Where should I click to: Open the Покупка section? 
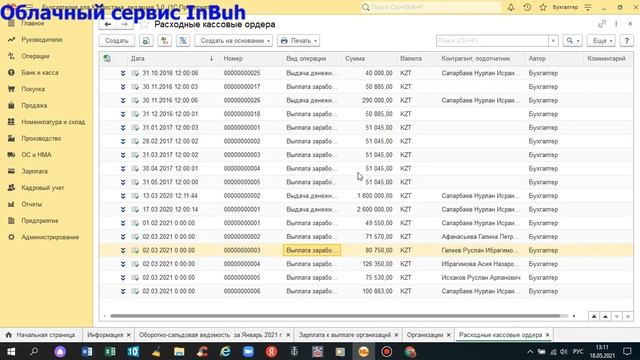[33, 89]
